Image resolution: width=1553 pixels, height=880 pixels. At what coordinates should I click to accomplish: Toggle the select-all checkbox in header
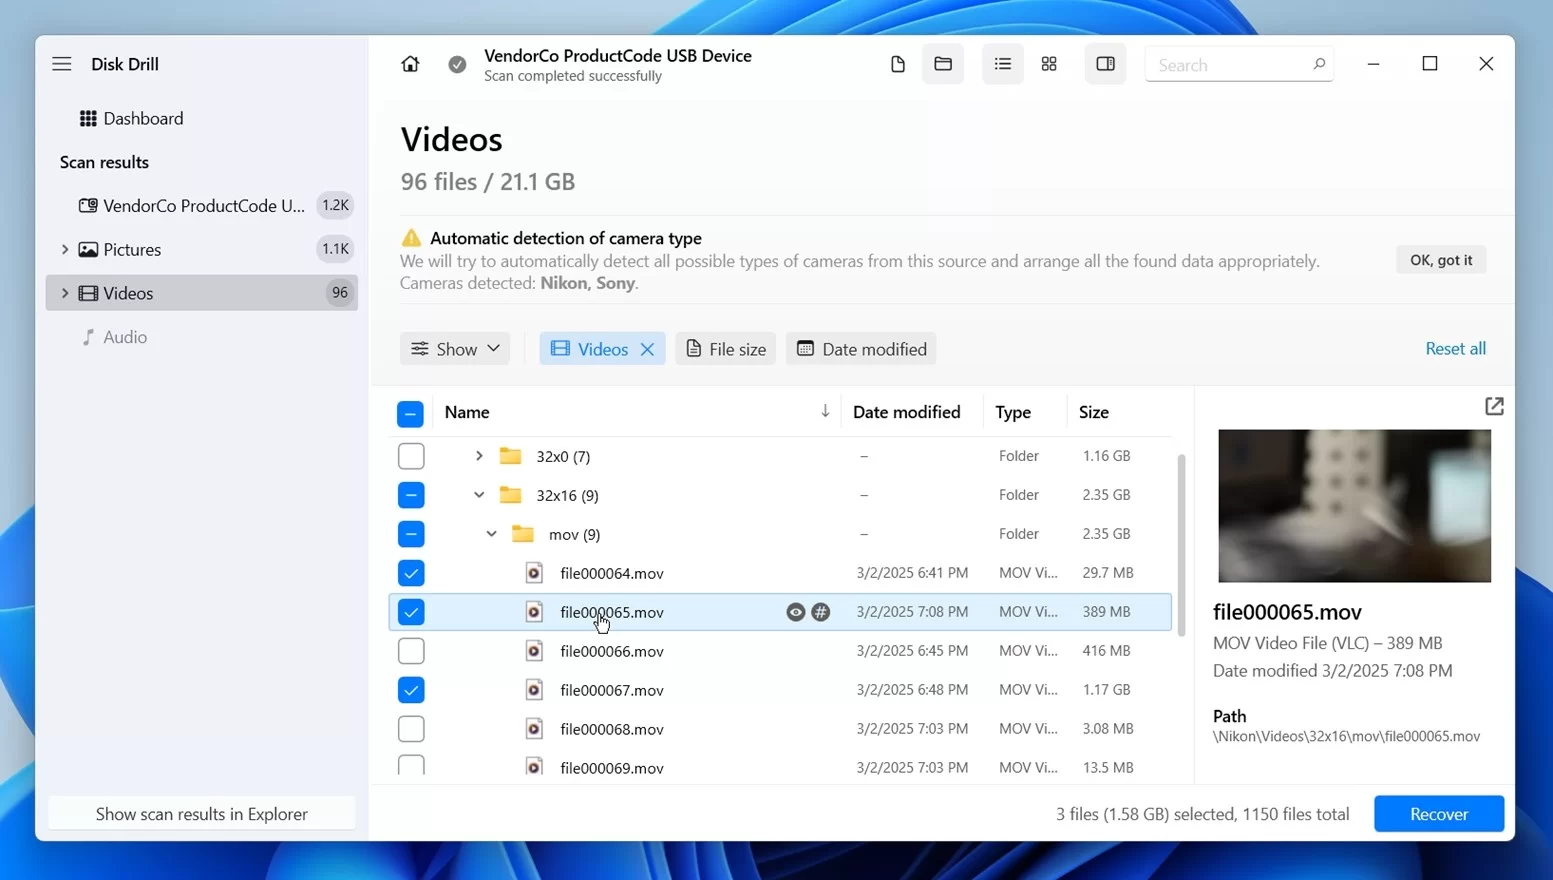tap(410, 413)
